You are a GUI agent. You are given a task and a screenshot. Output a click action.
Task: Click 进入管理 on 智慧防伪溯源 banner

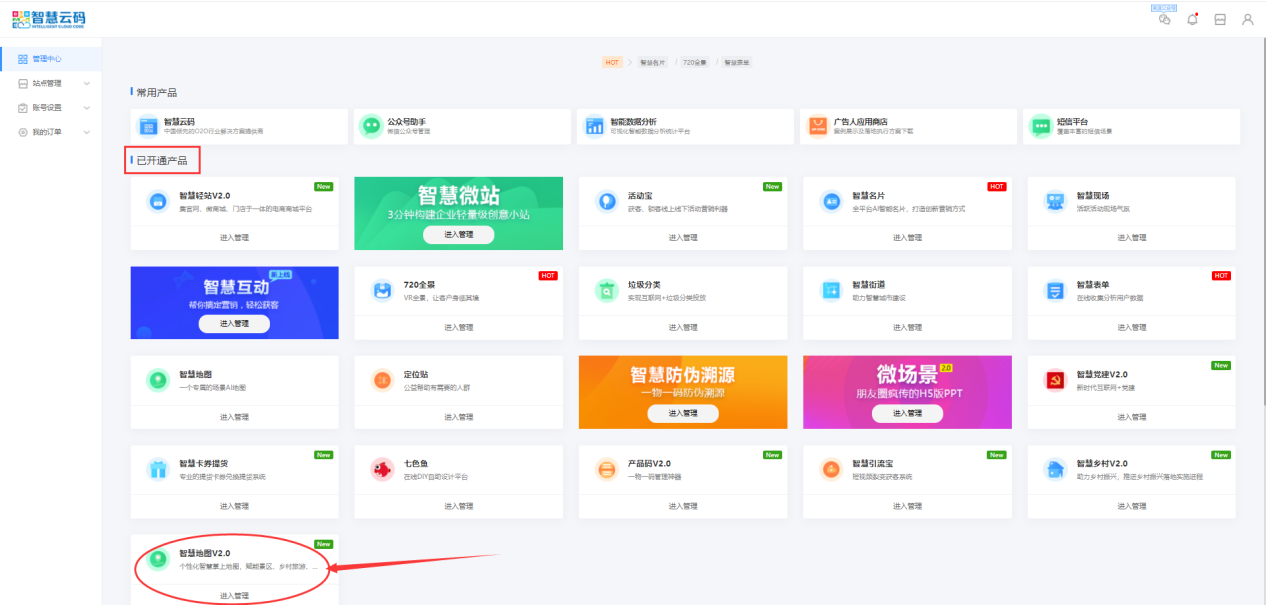click(x=682, y=413)
